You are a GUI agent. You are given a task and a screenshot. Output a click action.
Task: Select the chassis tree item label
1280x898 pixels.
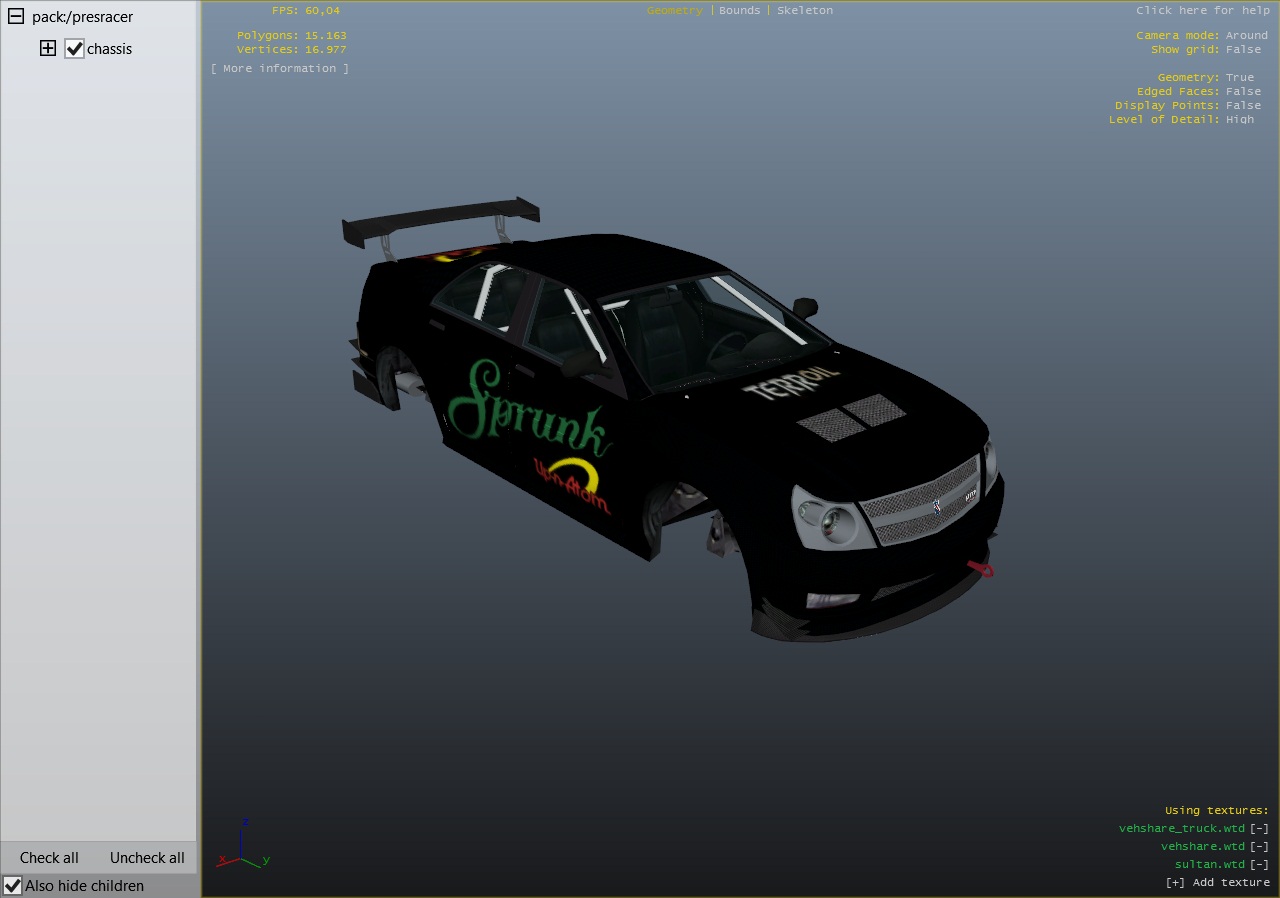(109, 49)
